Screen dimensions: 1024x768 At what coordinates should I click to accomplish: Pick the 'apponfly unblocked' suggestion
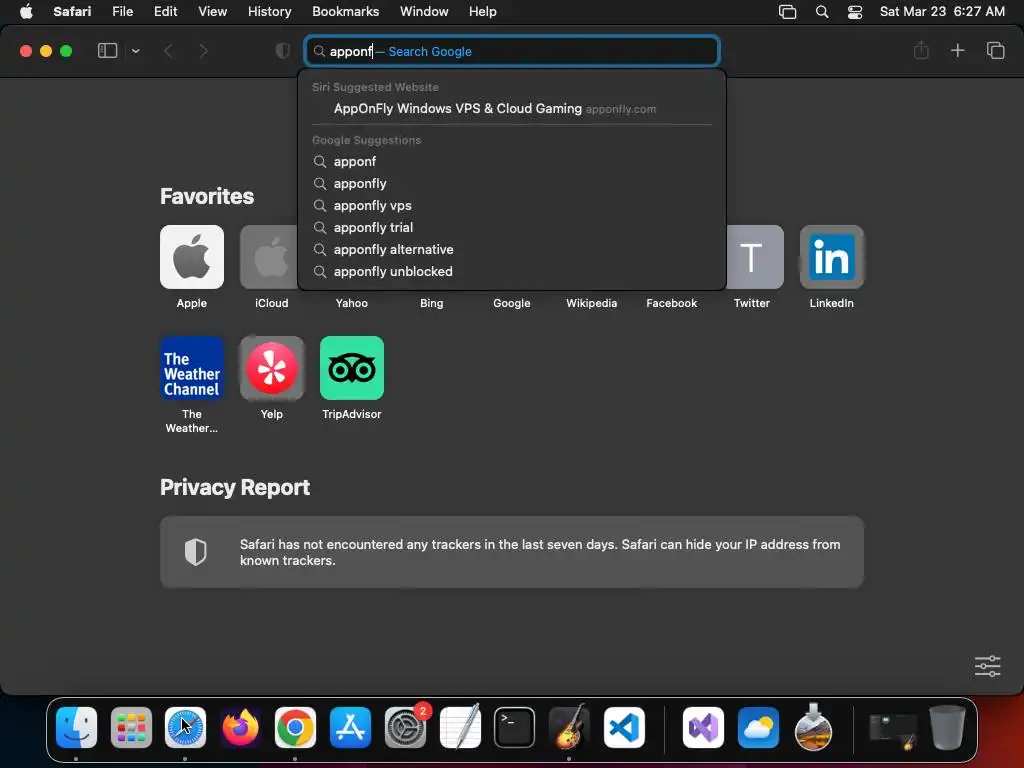coord(512,272)
